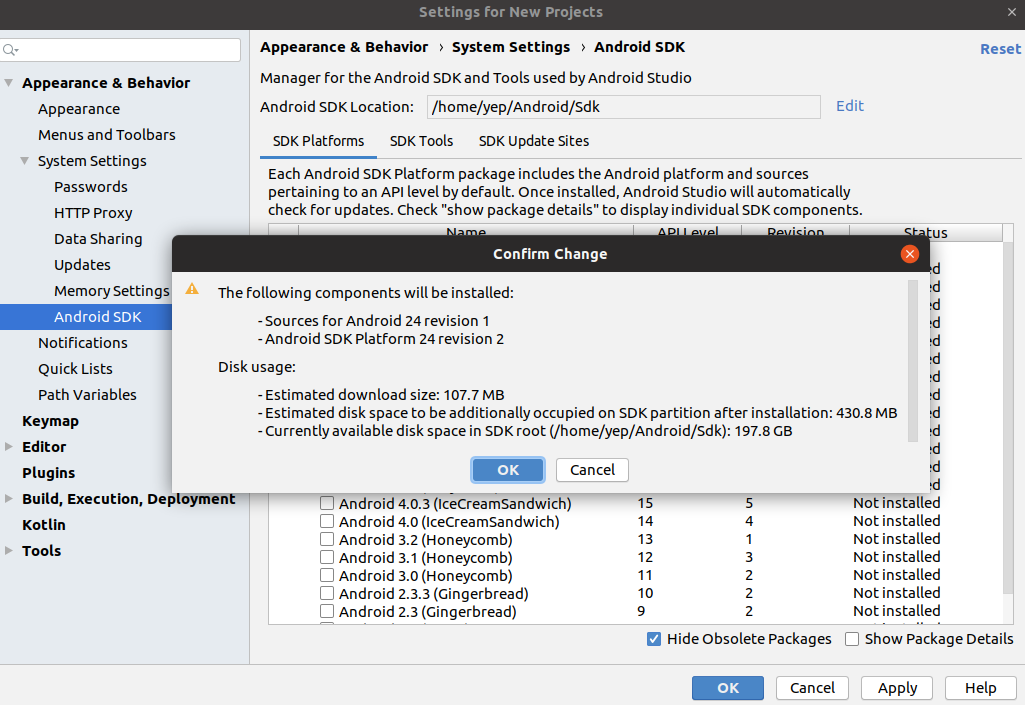Click the settings search field

click(x=121, y=50)
